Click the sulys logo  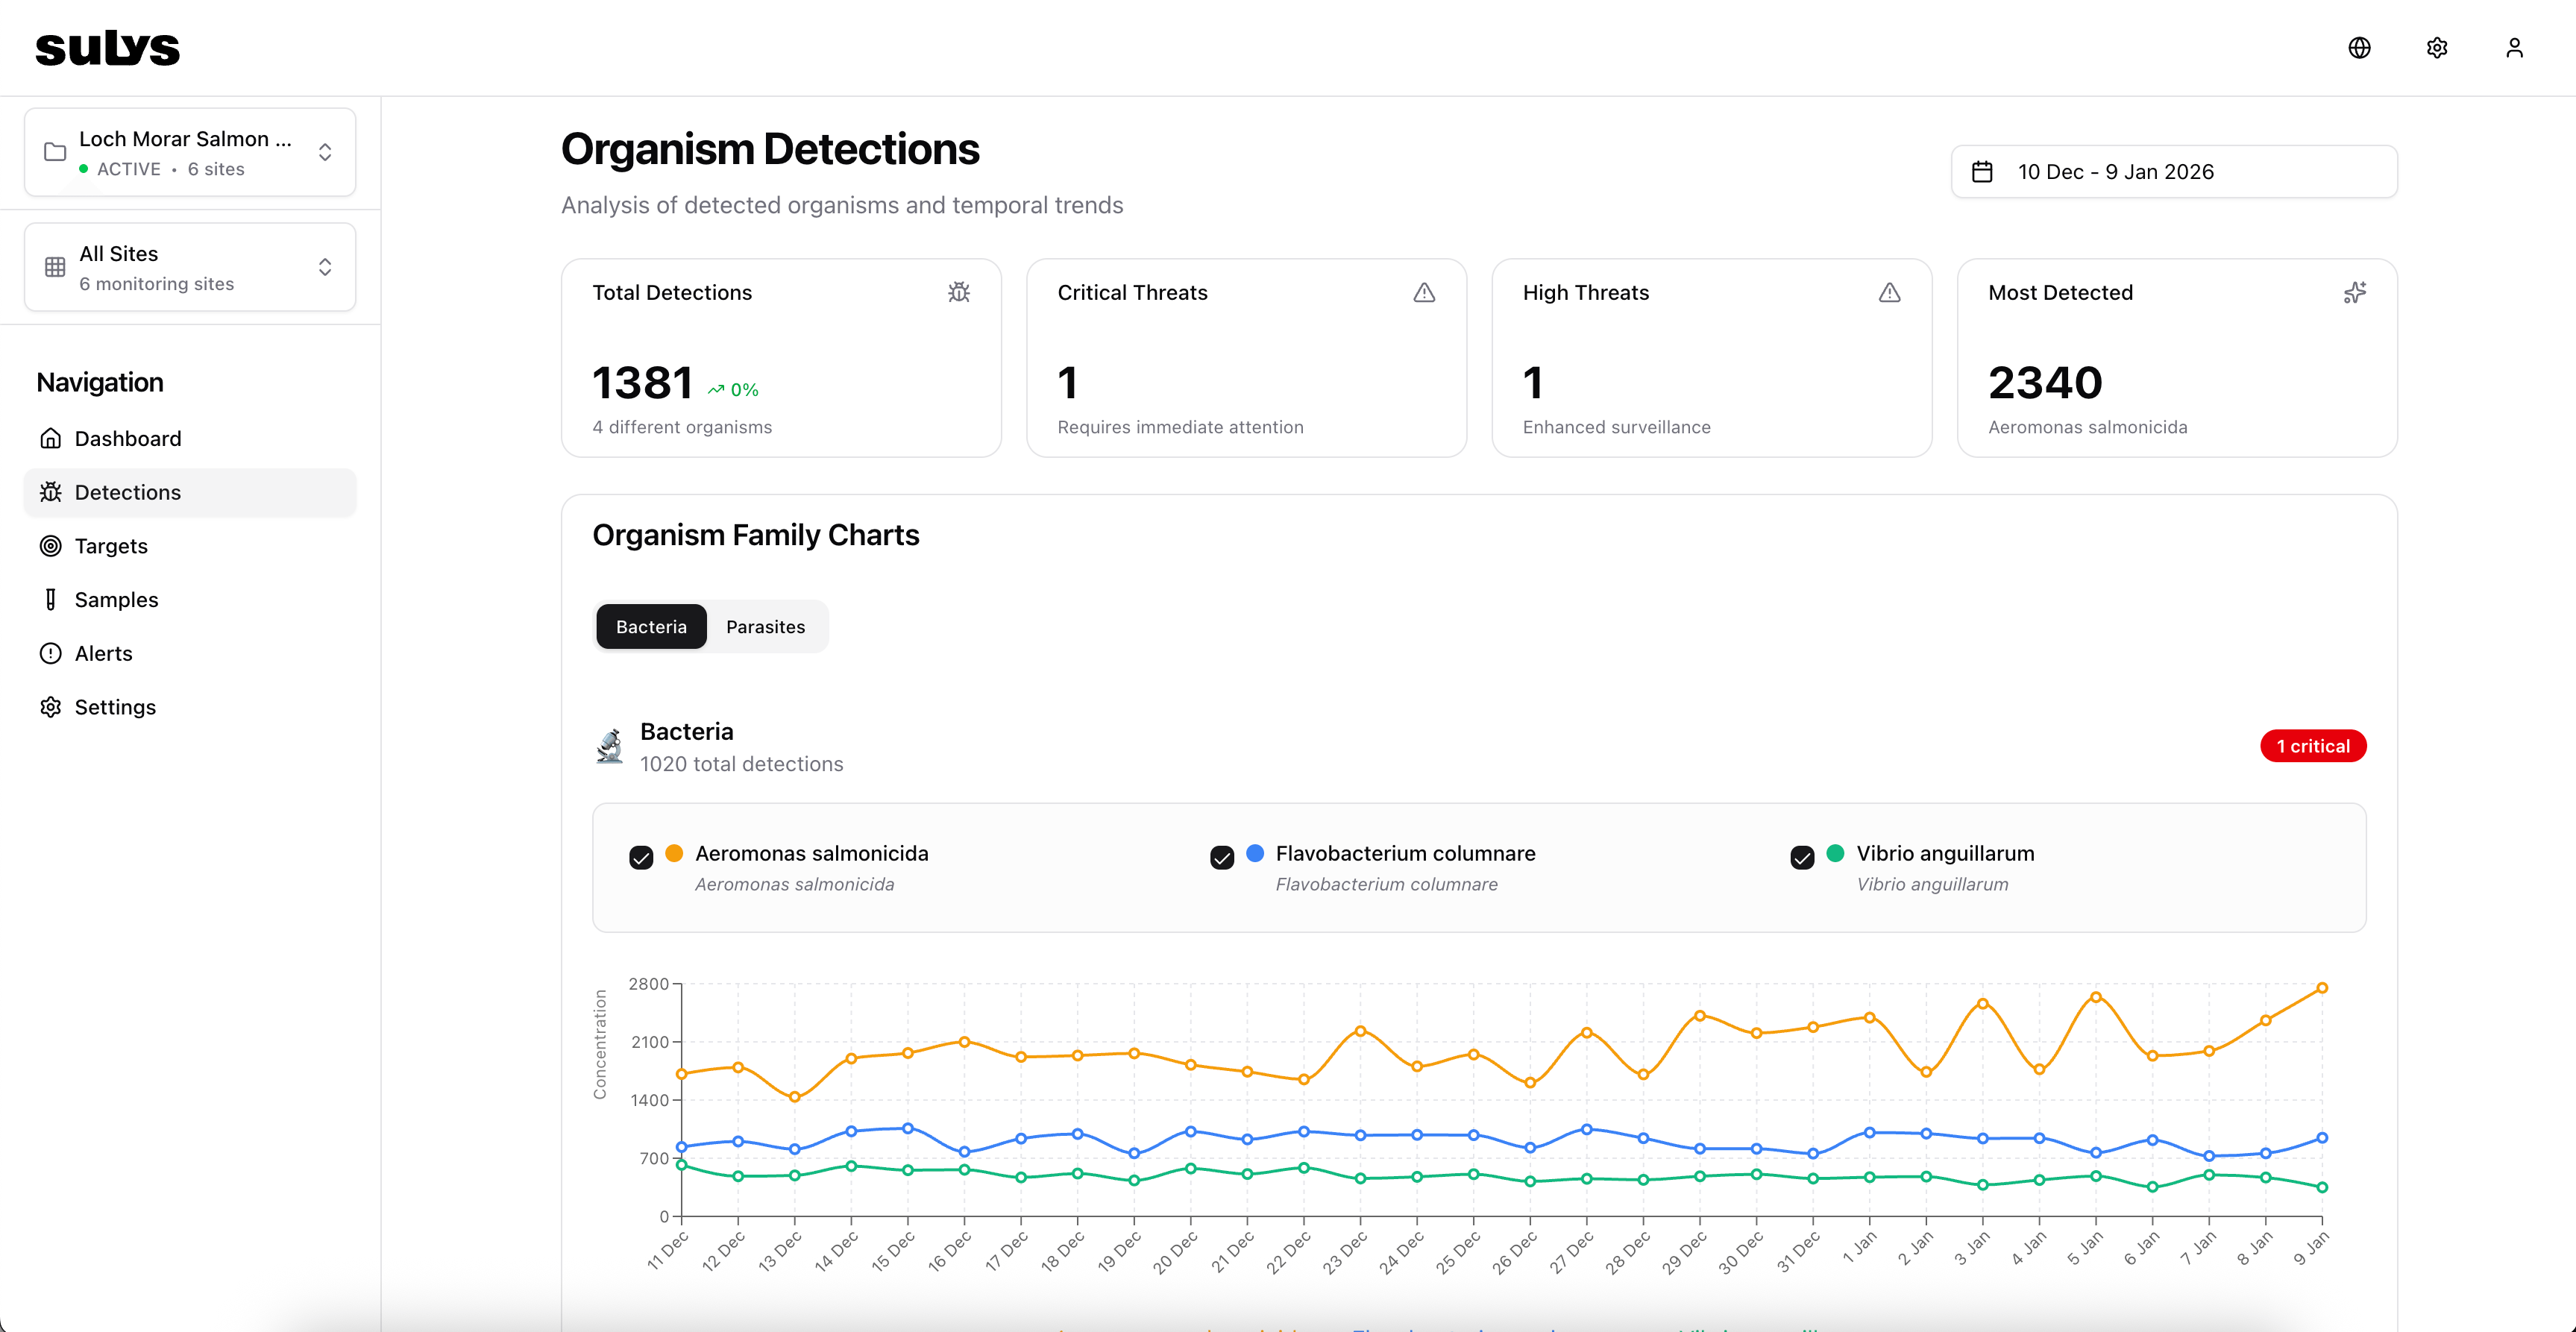(108, 48)
